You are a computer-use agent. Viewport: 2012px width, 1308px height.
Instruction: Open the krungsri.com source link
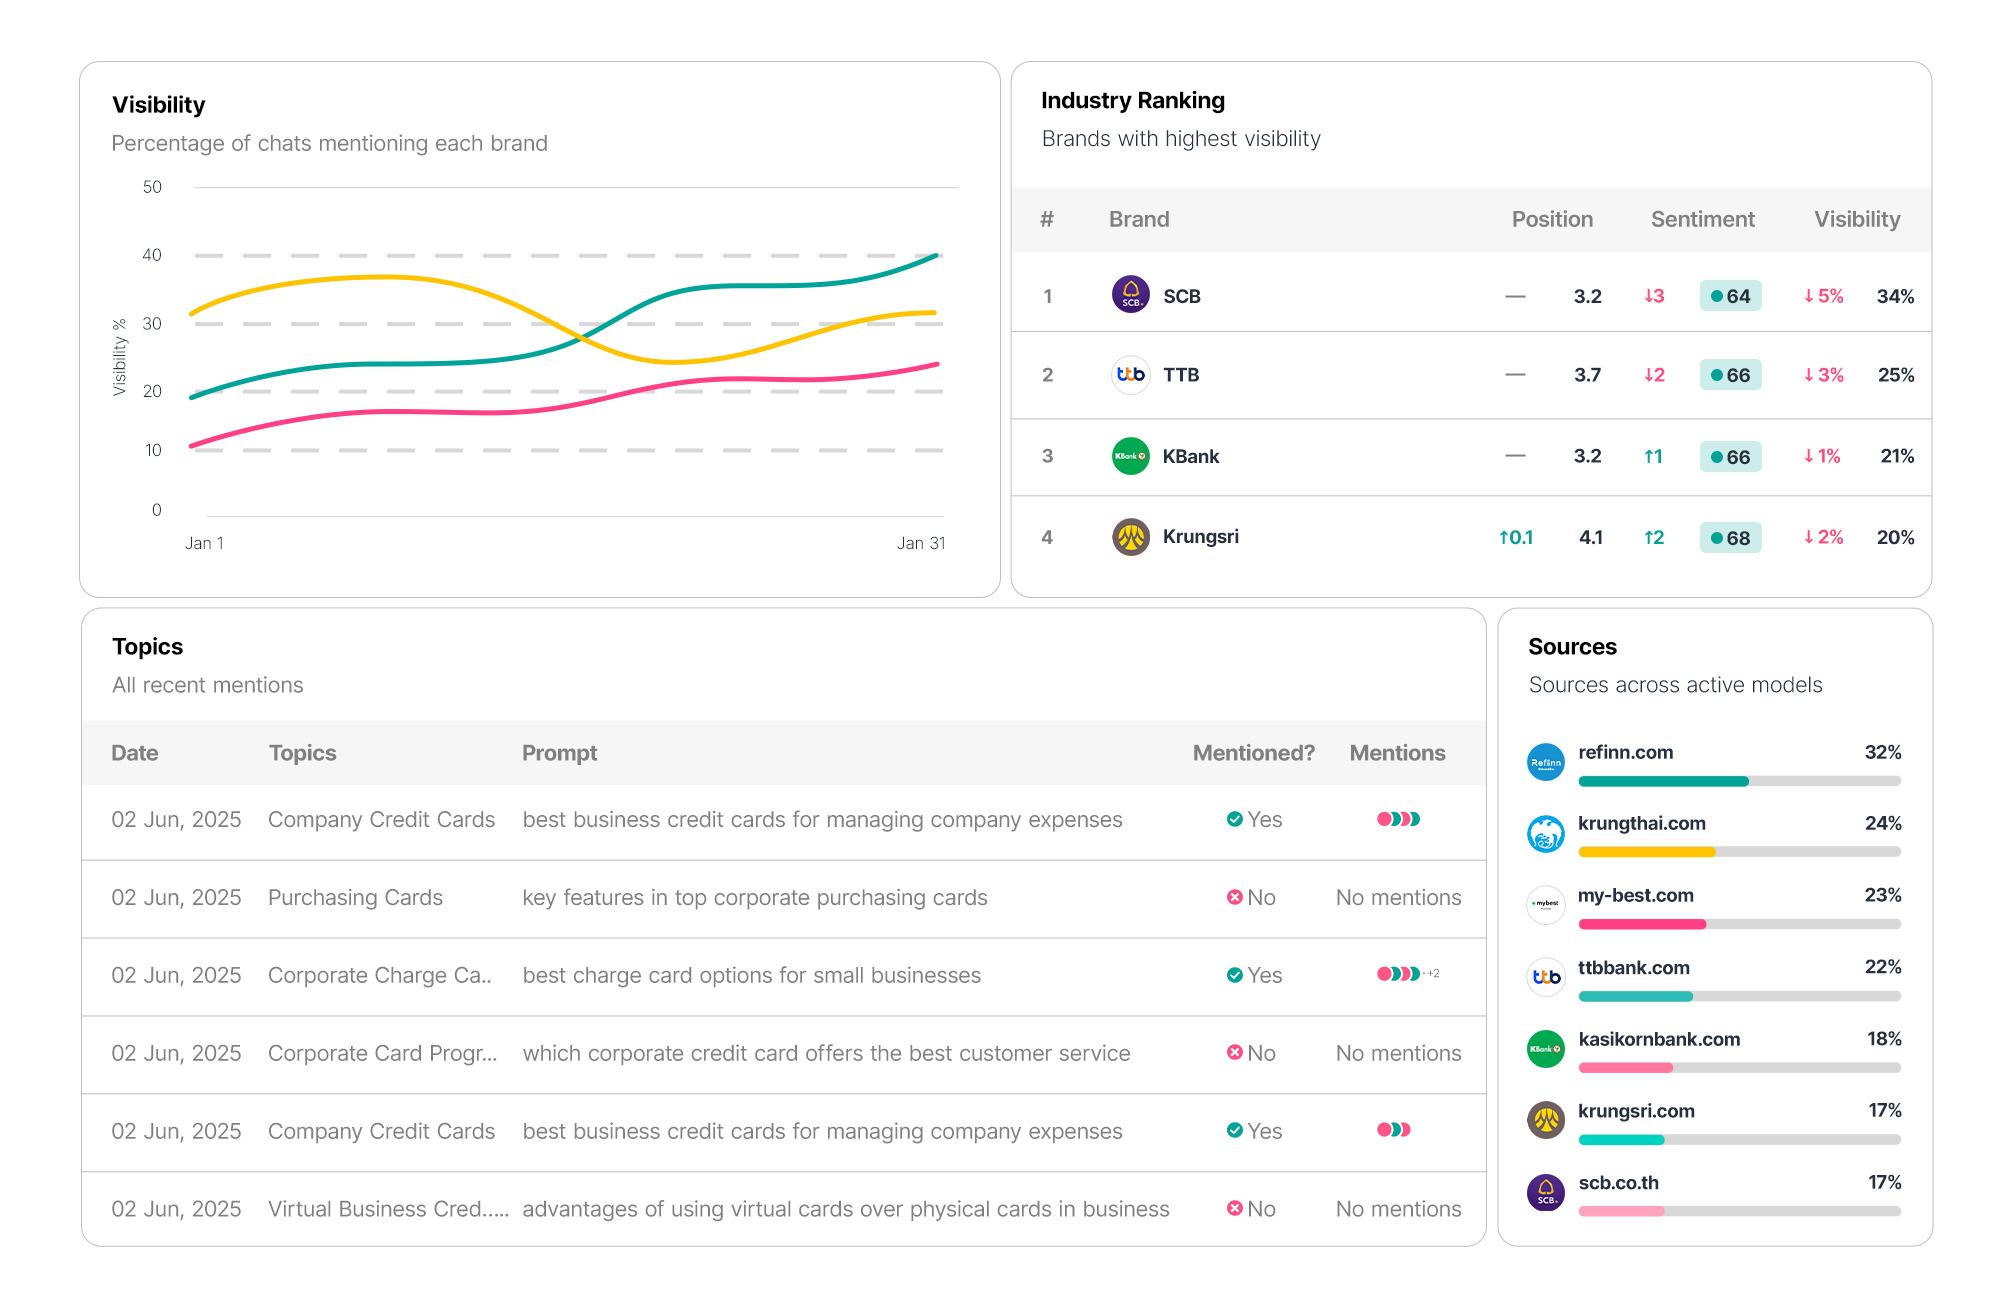(1636, 1111)
